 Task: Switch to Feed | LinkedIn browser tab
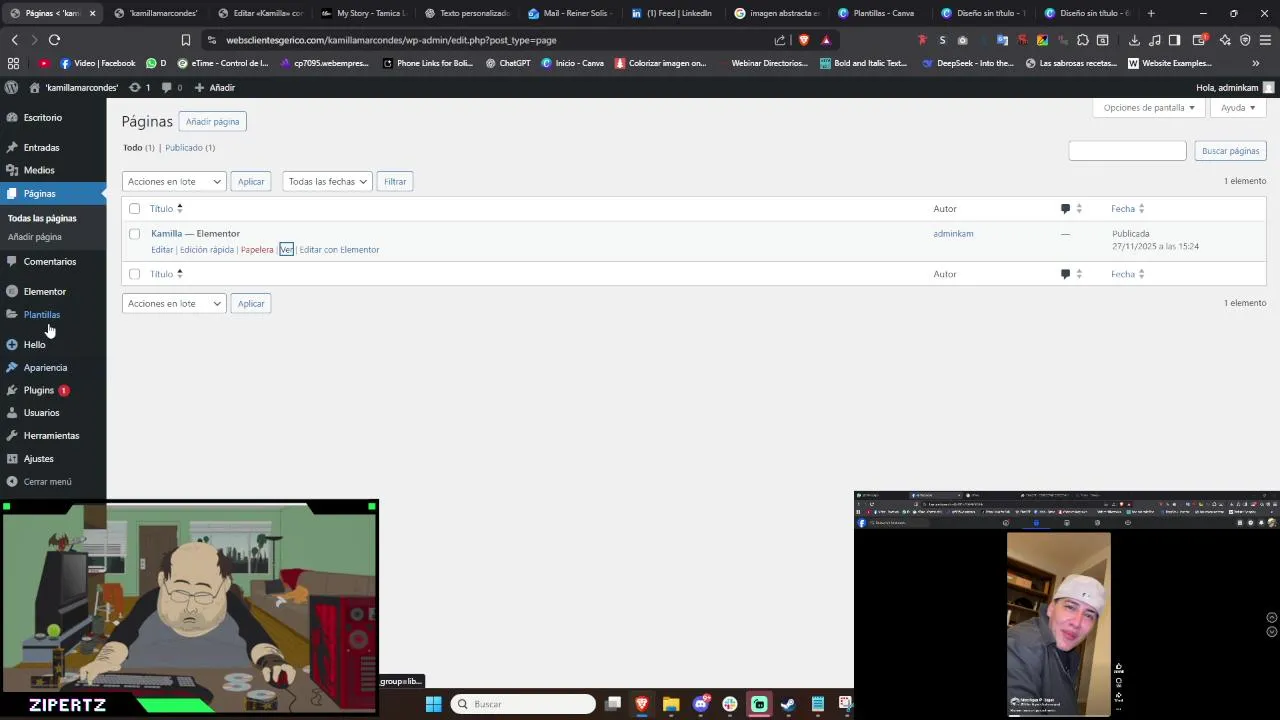(672, 13)
